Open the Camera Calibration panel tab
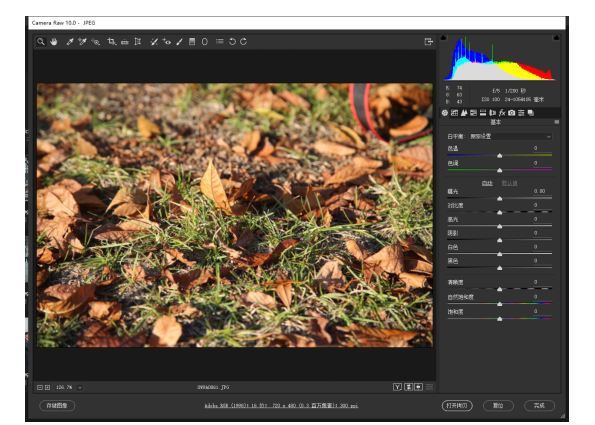The width and height of the screenshot is (595, 425). (x=512, y=113)
